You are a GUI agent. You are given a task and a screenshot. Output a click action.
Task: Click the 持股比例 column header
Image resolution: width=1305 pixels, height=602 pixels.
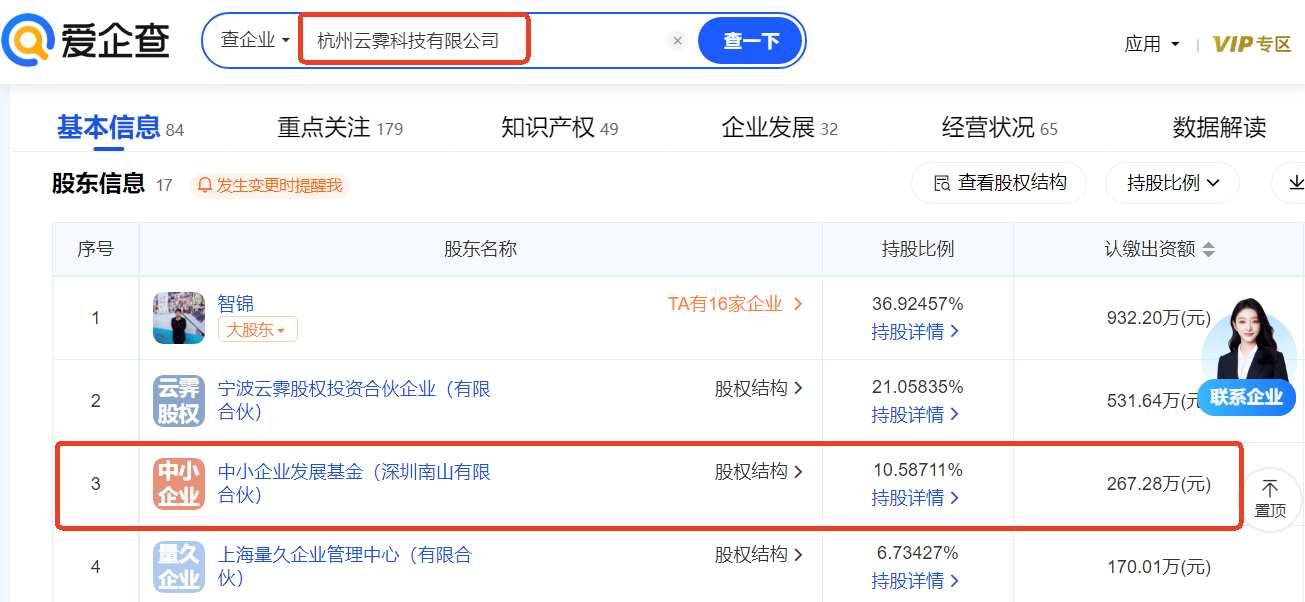click(x=917, y=249)
